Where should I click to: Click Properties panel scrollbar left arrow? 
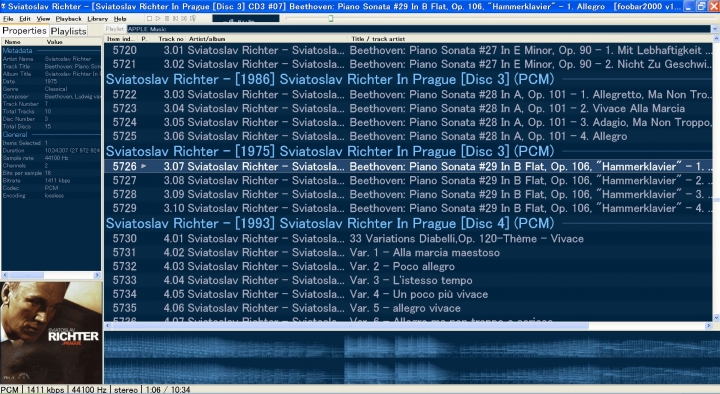[5, 275]
